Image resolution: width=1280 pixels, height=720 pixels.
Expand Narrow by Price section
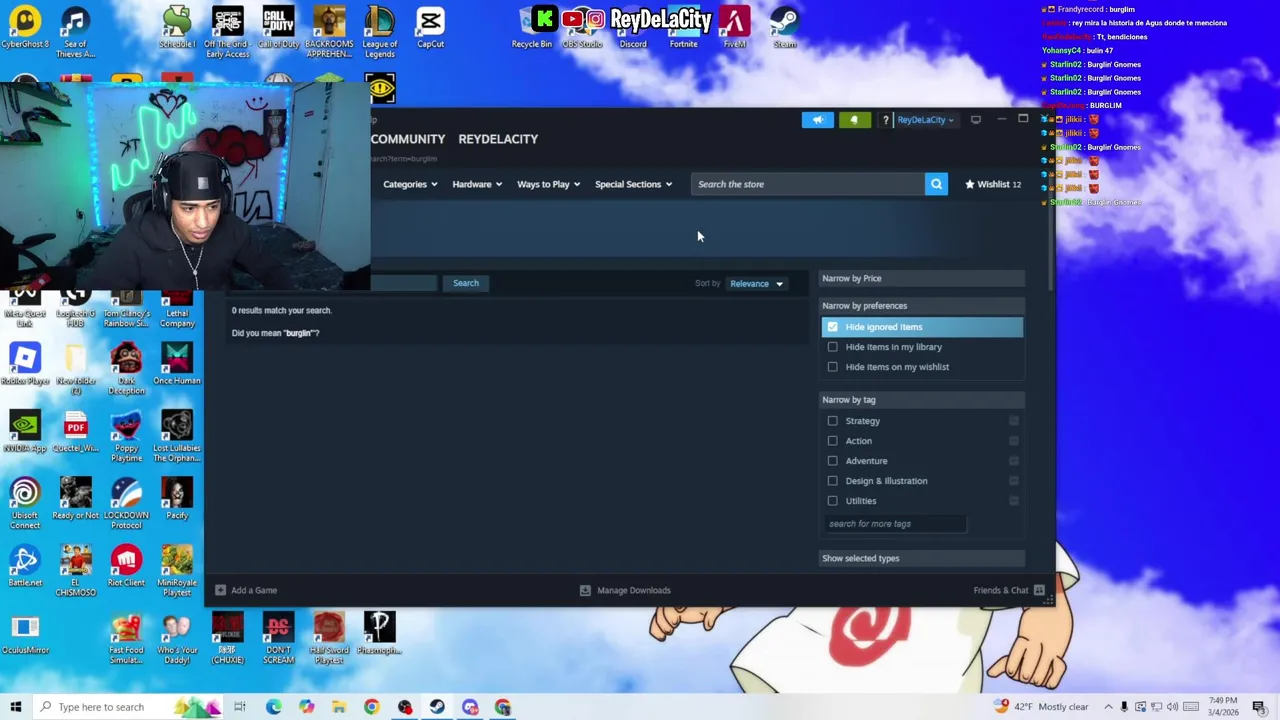point(922,278)
